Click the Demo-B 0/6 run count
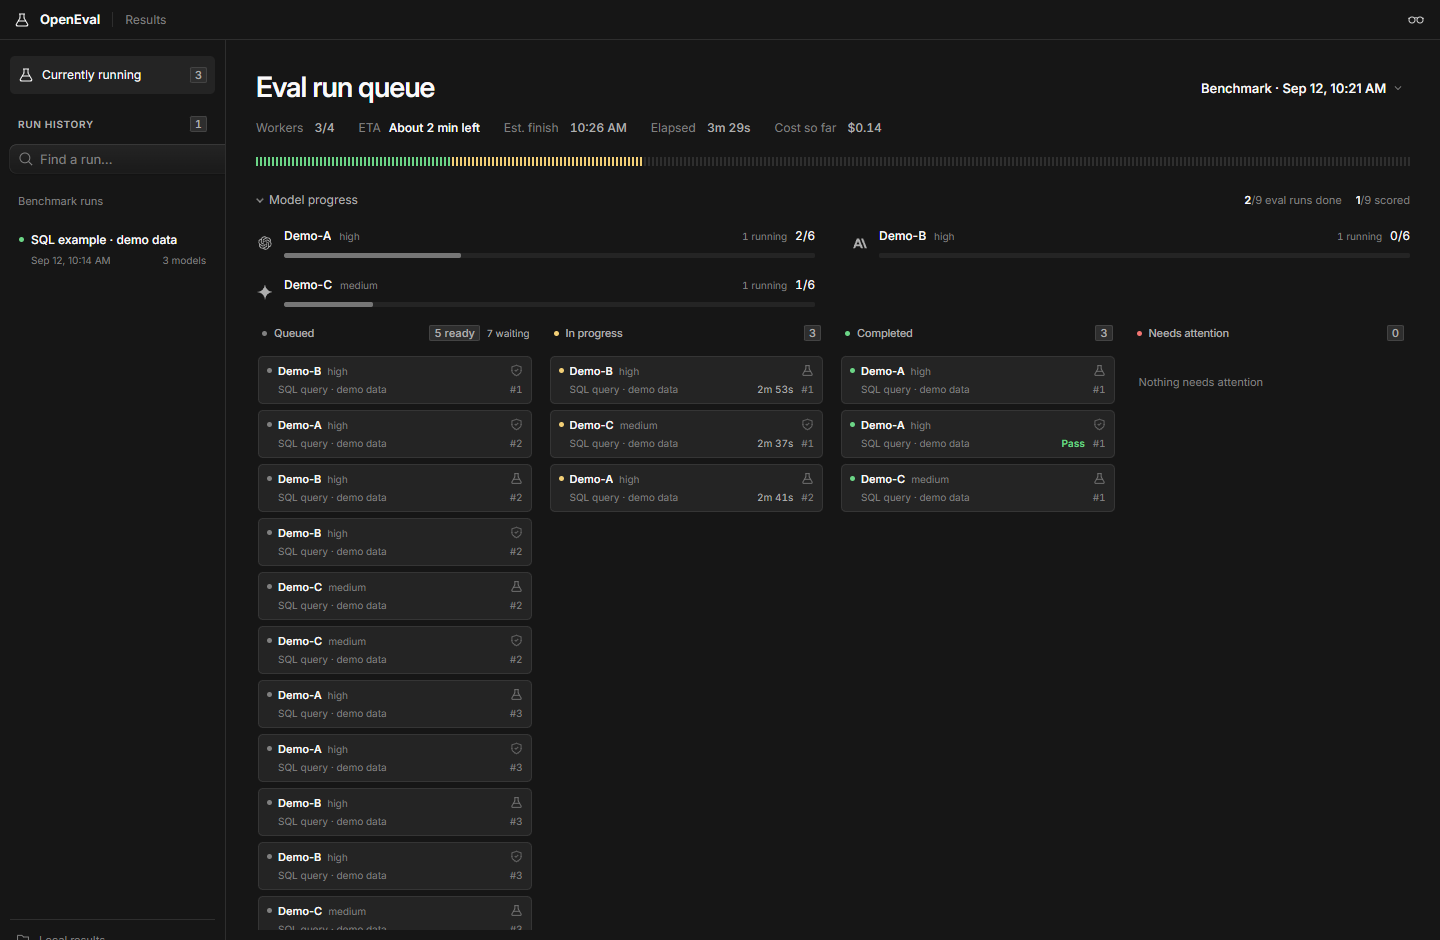The image size is (1440, 940). tap(1400, 236)
